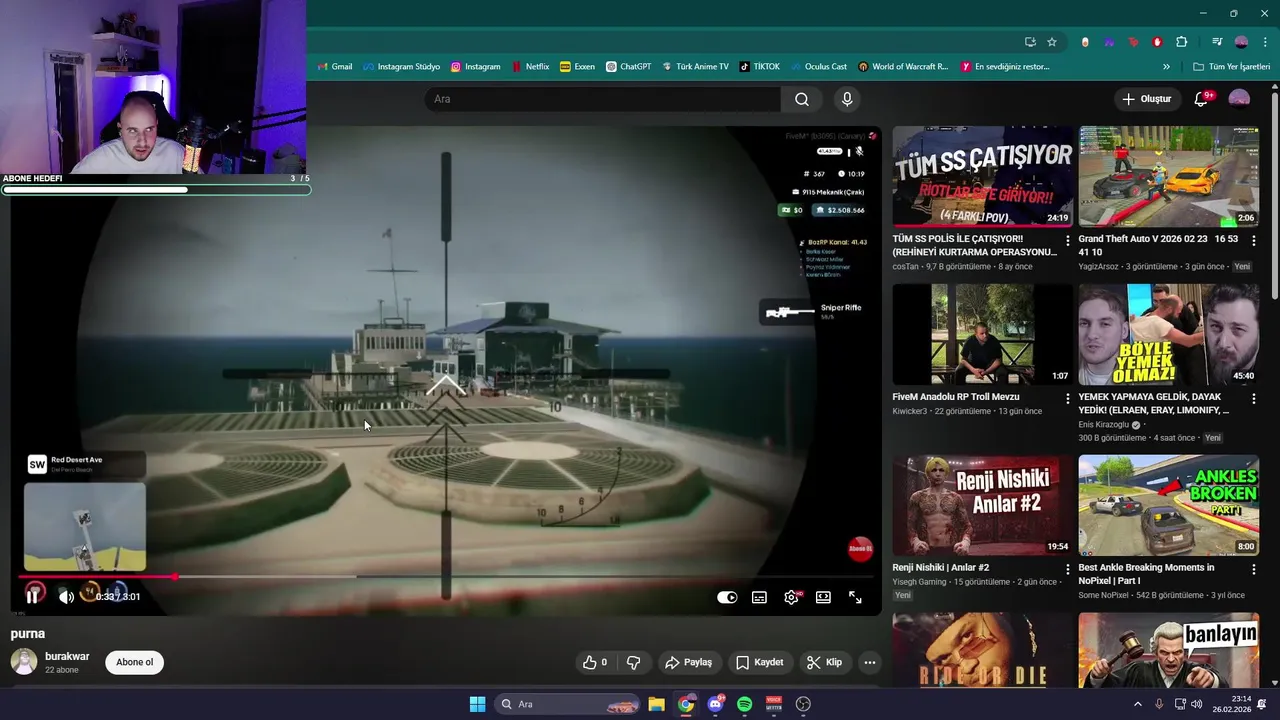Open the burakwar channel name link
This screenshot has height=720, width=1280.
(x=67, y=656)
